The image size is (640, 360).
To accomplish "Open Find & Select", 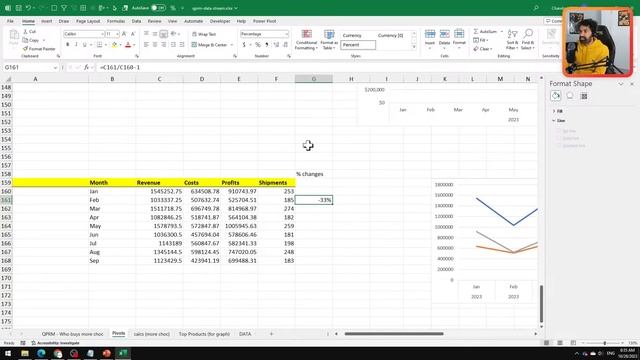I will pyautogui.click(x=528, y=39).
